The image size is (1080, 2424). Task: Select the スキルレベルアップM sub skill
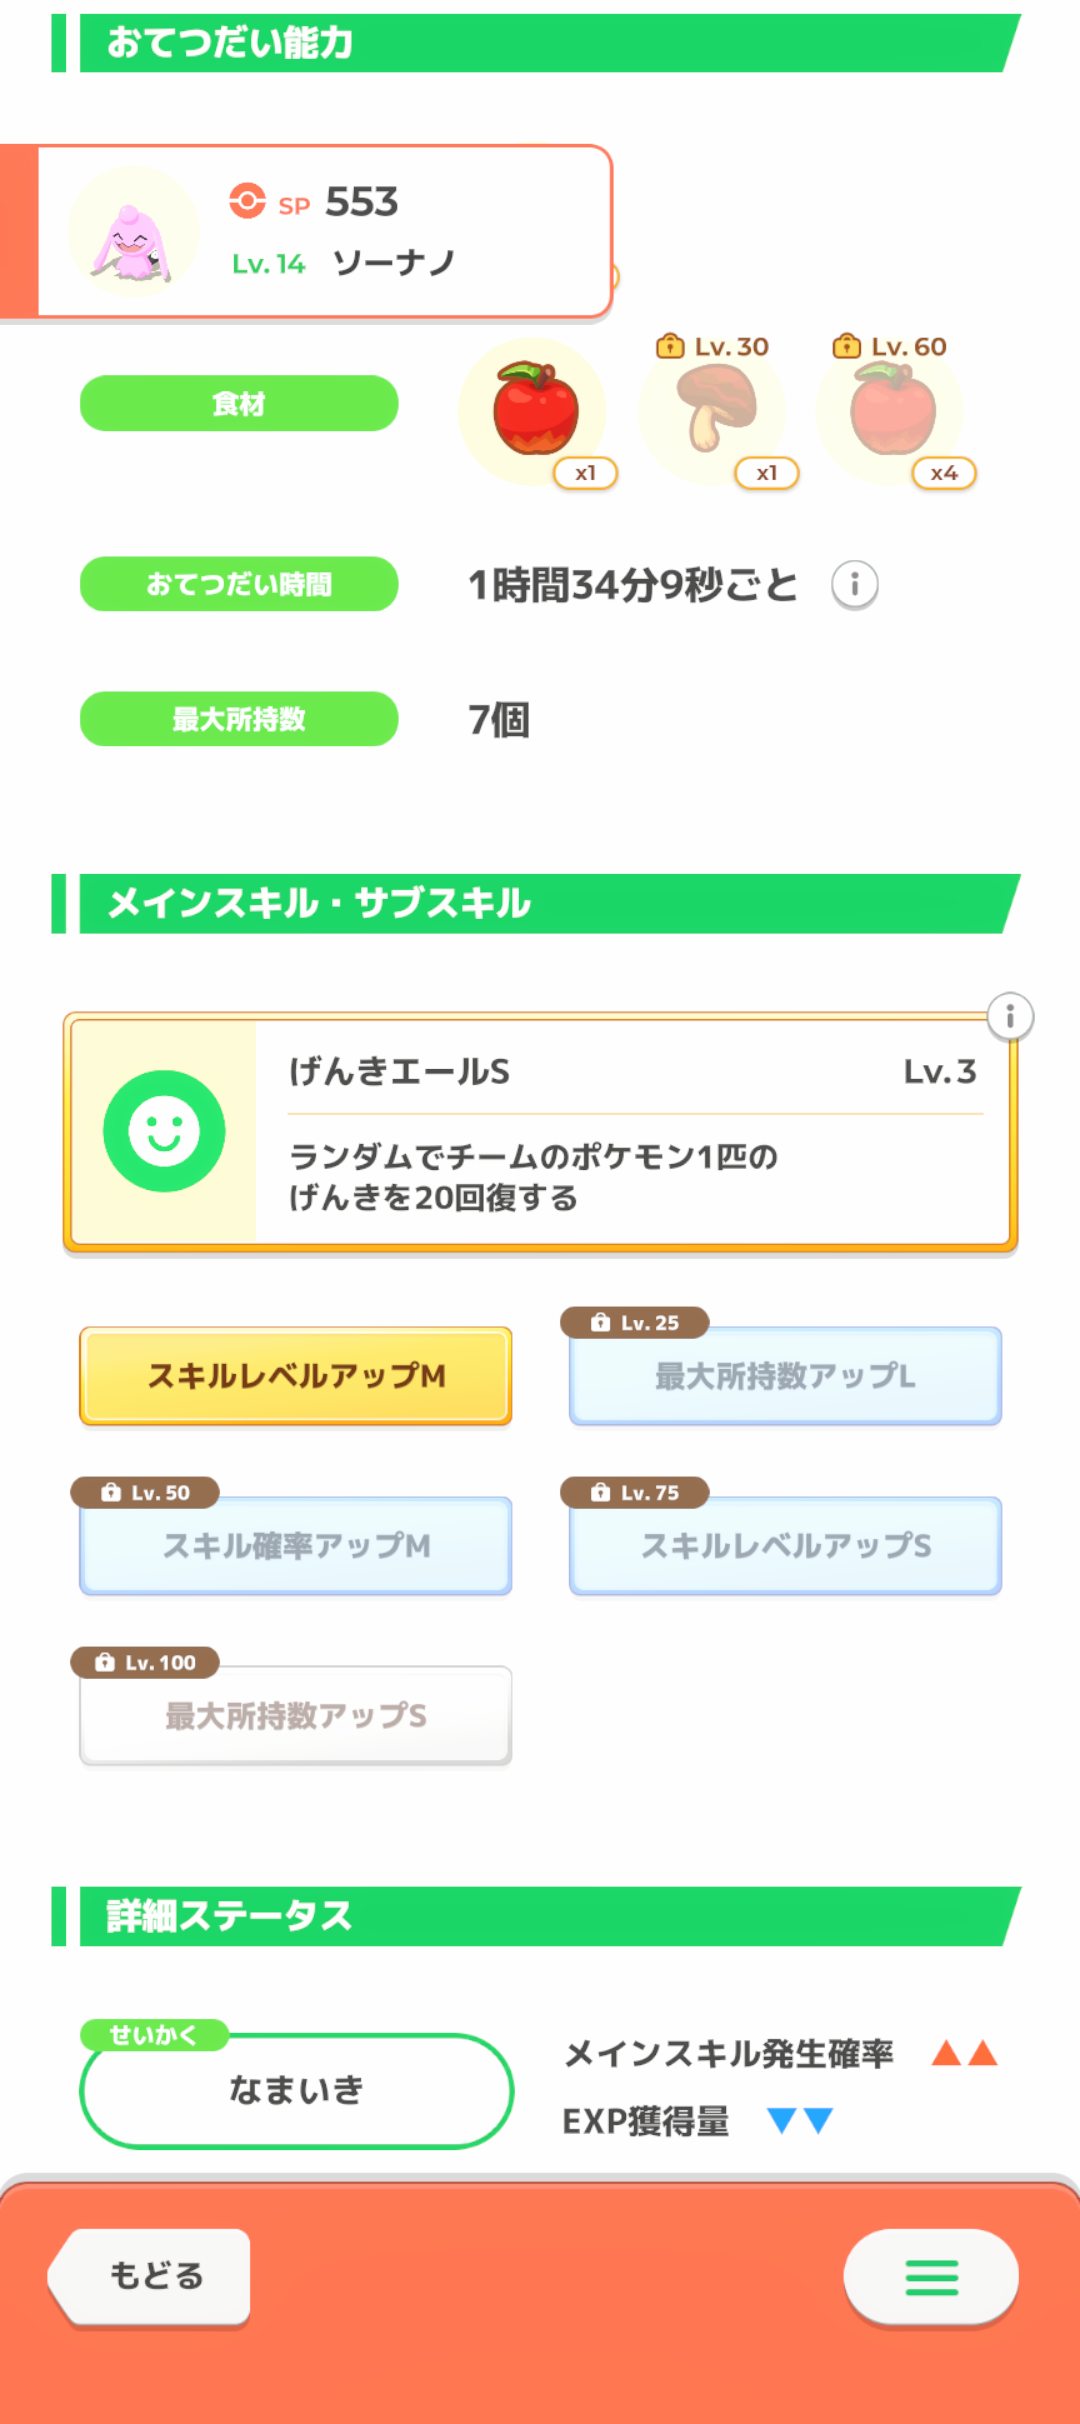296,1376
